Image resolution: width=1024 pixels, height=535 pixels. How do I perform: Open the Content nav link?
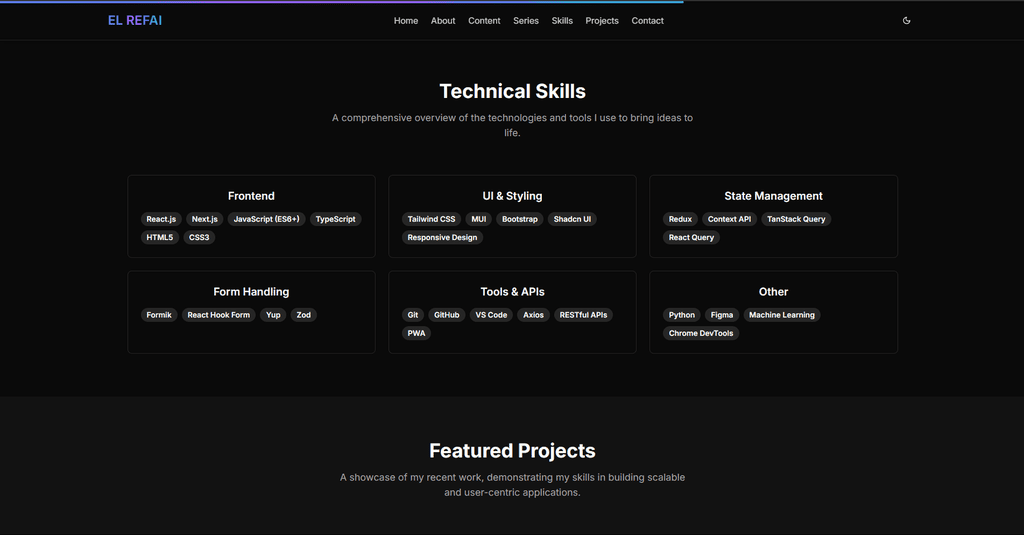[484, 21]
